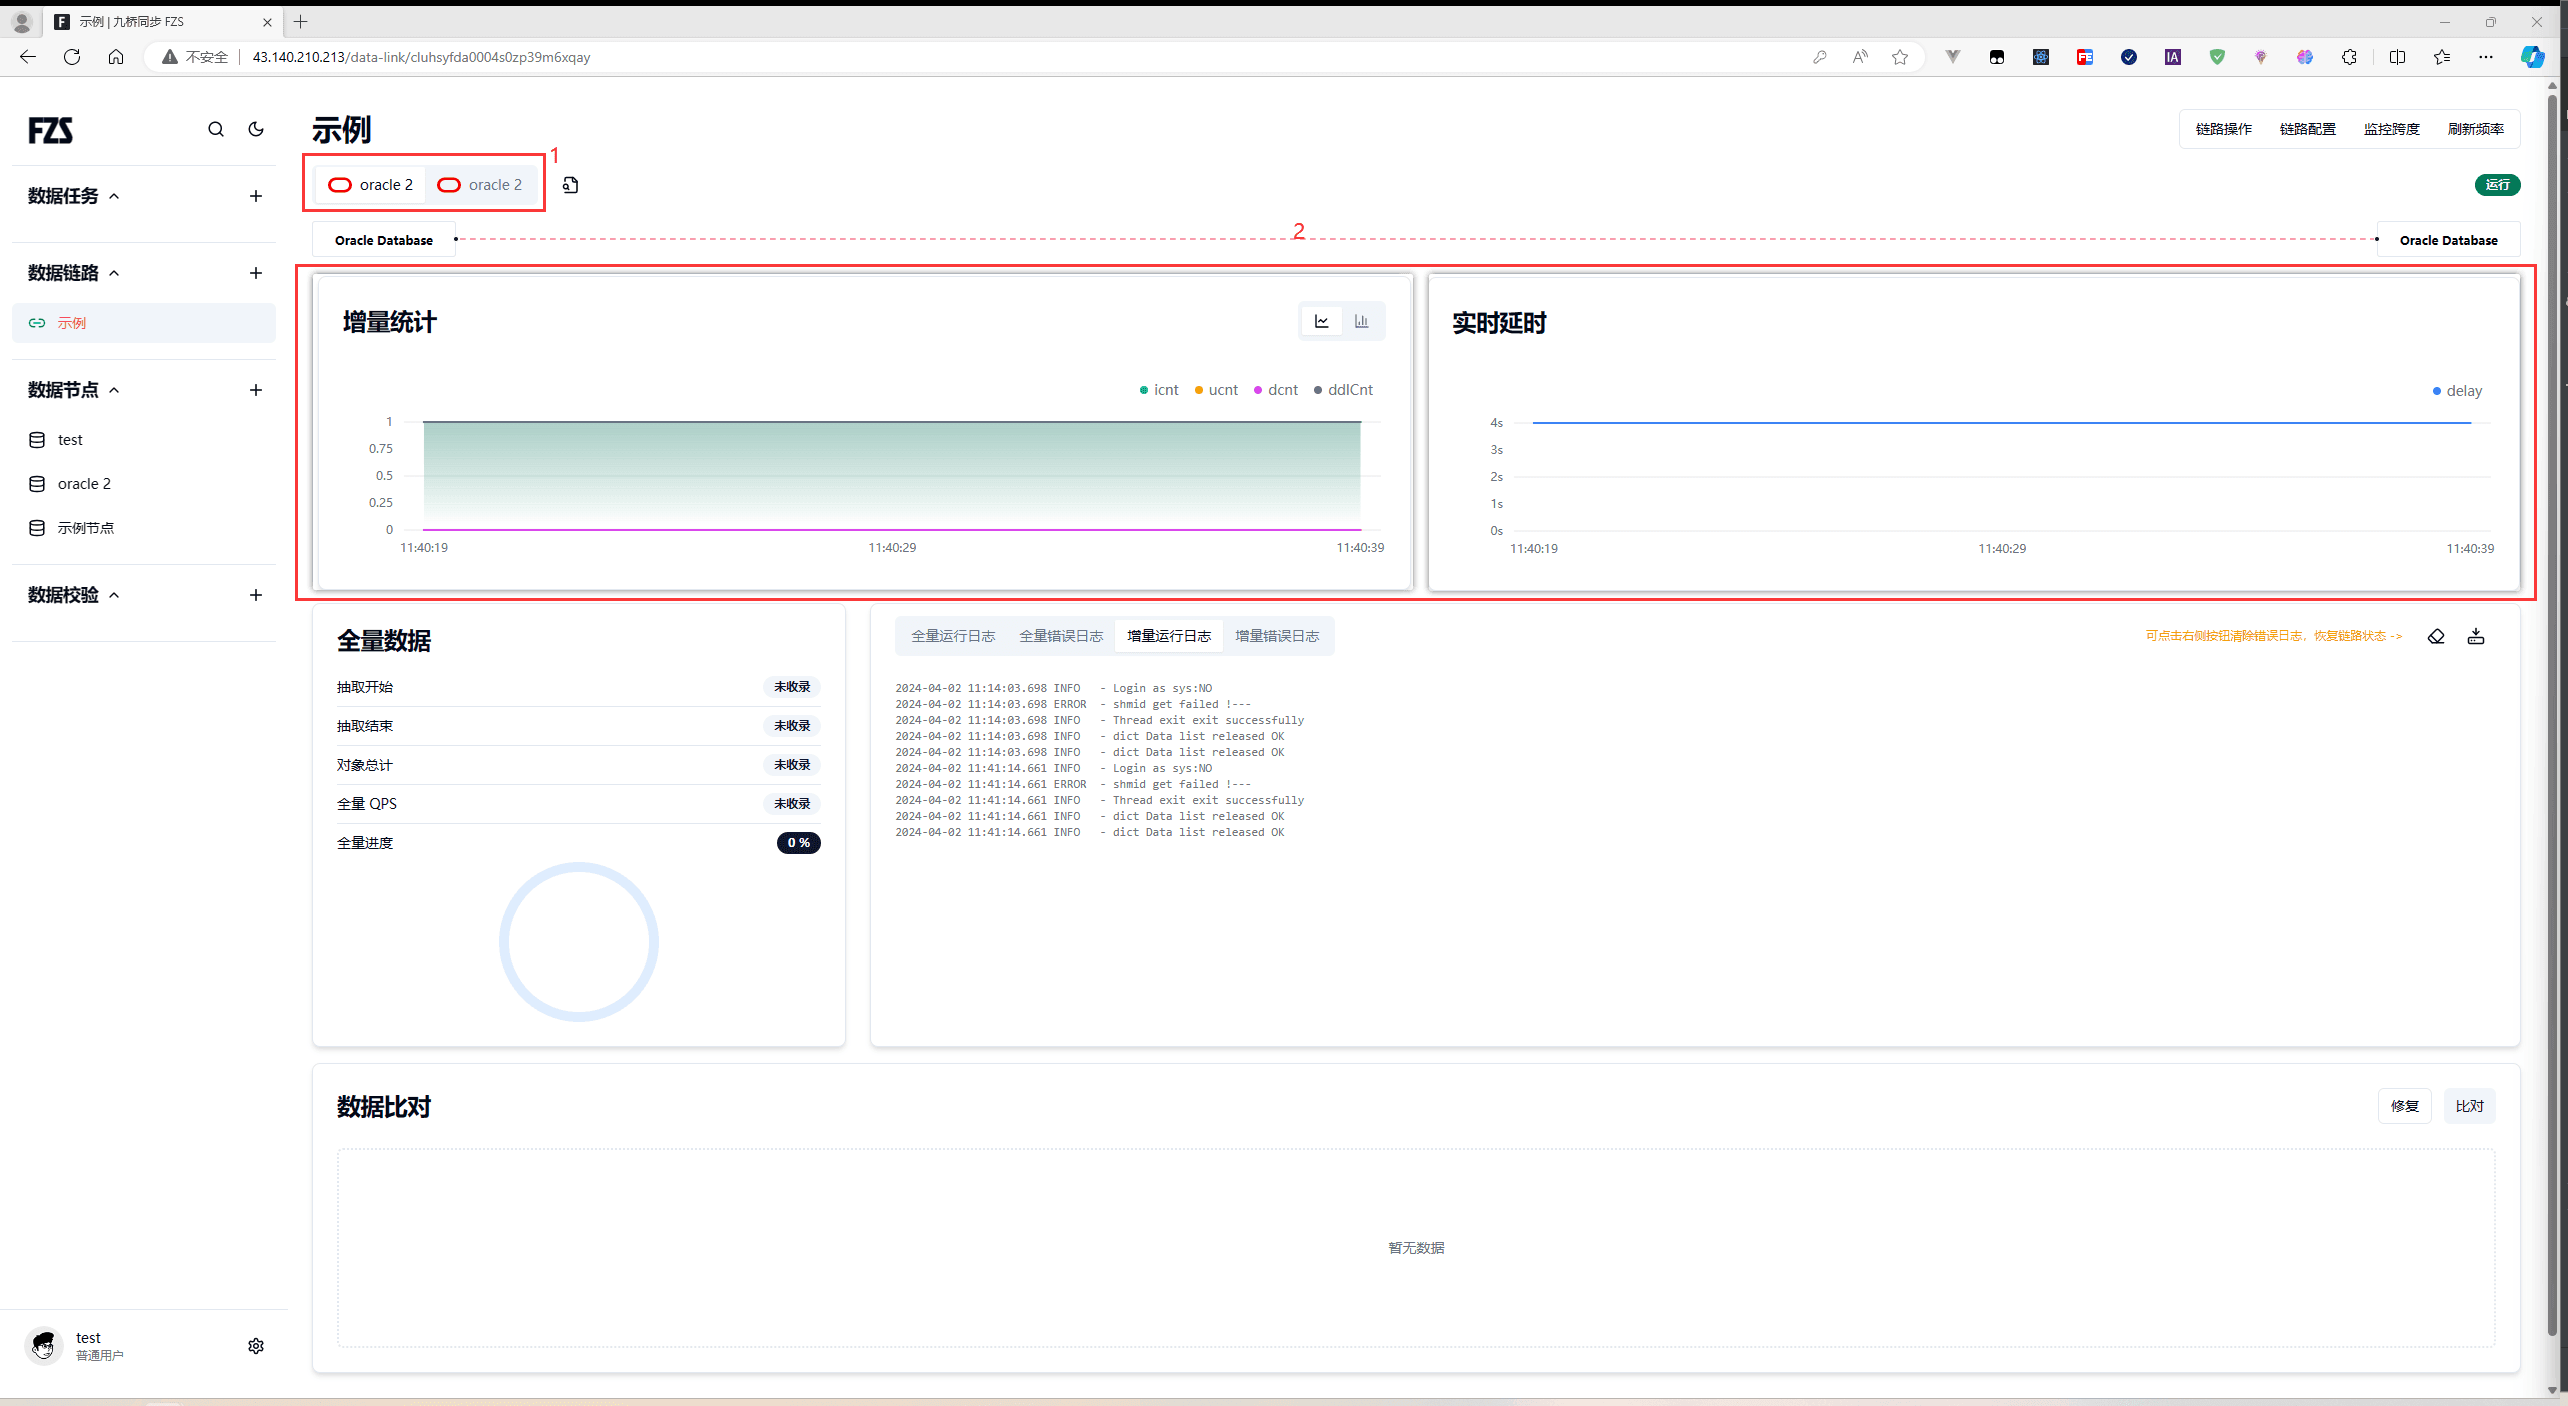Click eraser icon to clear error logs
Viewport: 2568px width, 1406px height.
(2436, 636)
